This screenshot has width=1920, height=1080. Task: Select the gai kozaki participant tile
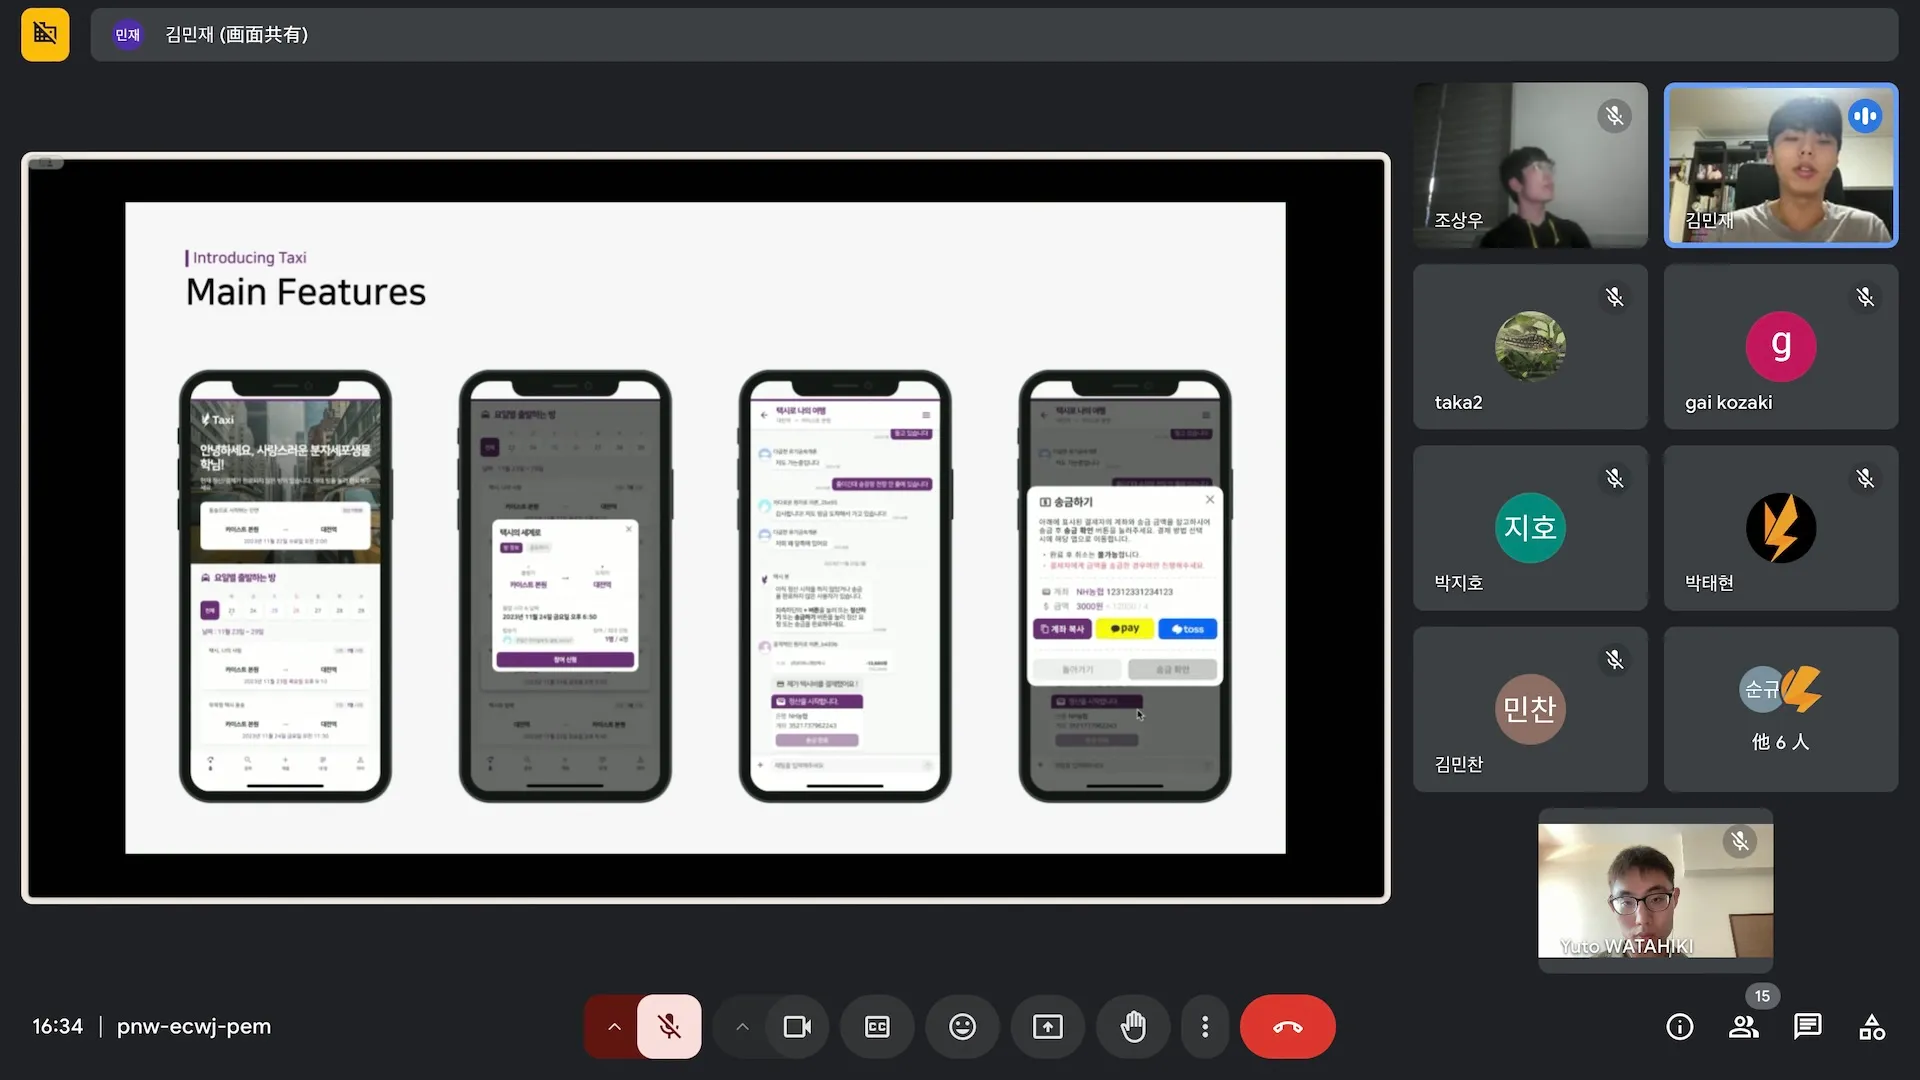[x=1780, y=347]
